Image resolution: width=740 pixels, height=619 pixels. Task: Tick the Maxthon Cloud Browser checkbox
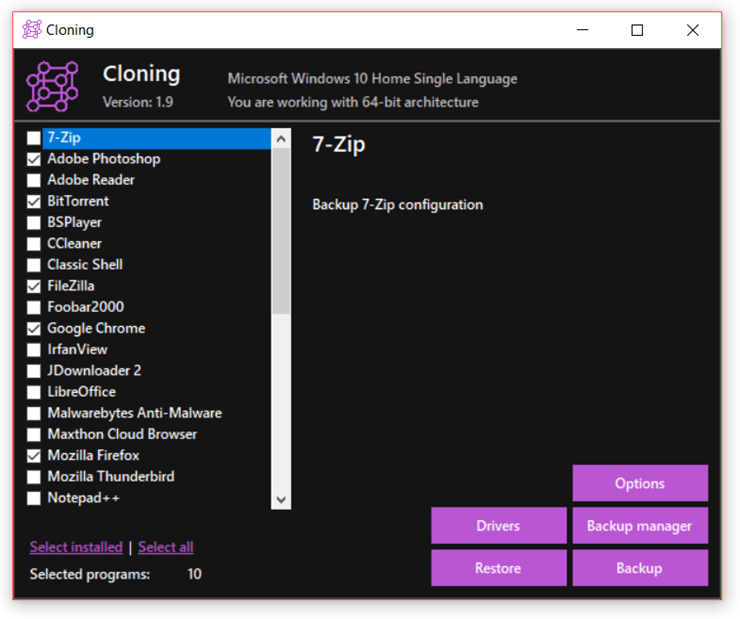pos(34,435)
